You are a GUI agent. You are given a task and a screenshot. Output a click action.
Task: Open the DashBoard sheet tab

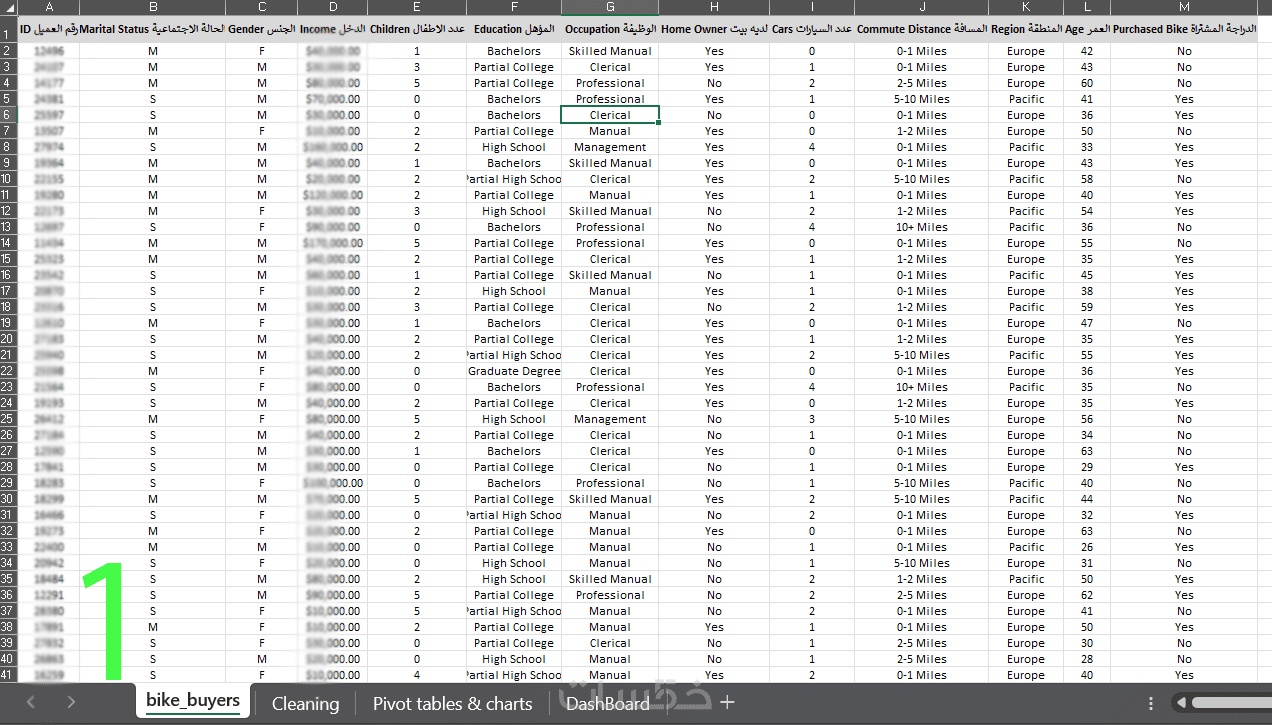tap(607, 703)
